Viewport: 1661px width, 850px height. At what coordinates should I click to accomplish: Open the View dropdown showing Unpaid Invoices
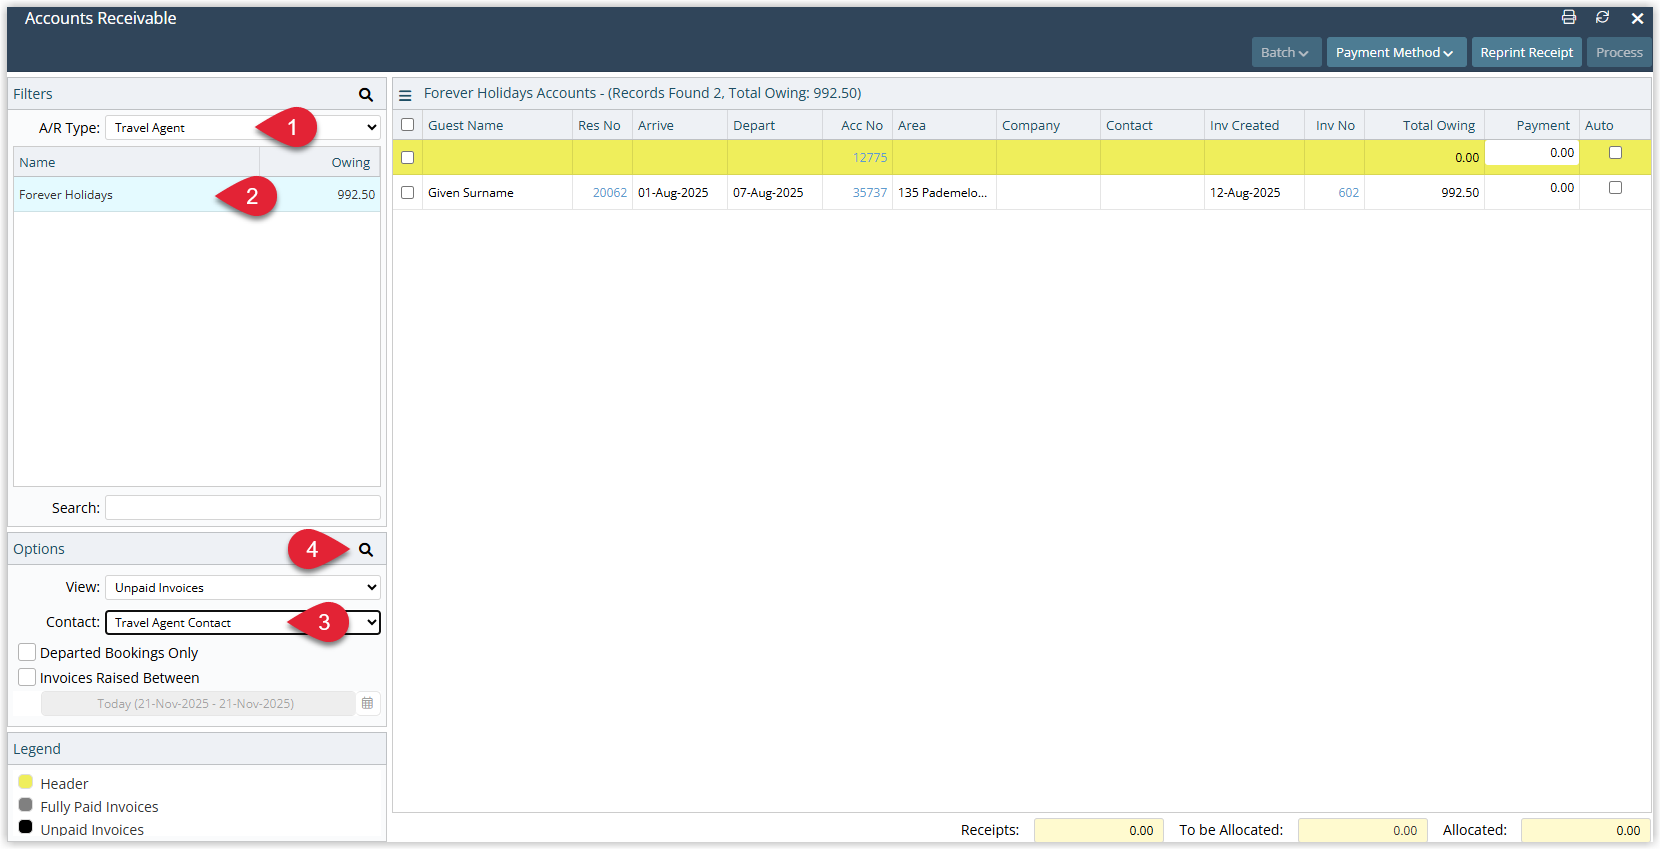(243, 587)
